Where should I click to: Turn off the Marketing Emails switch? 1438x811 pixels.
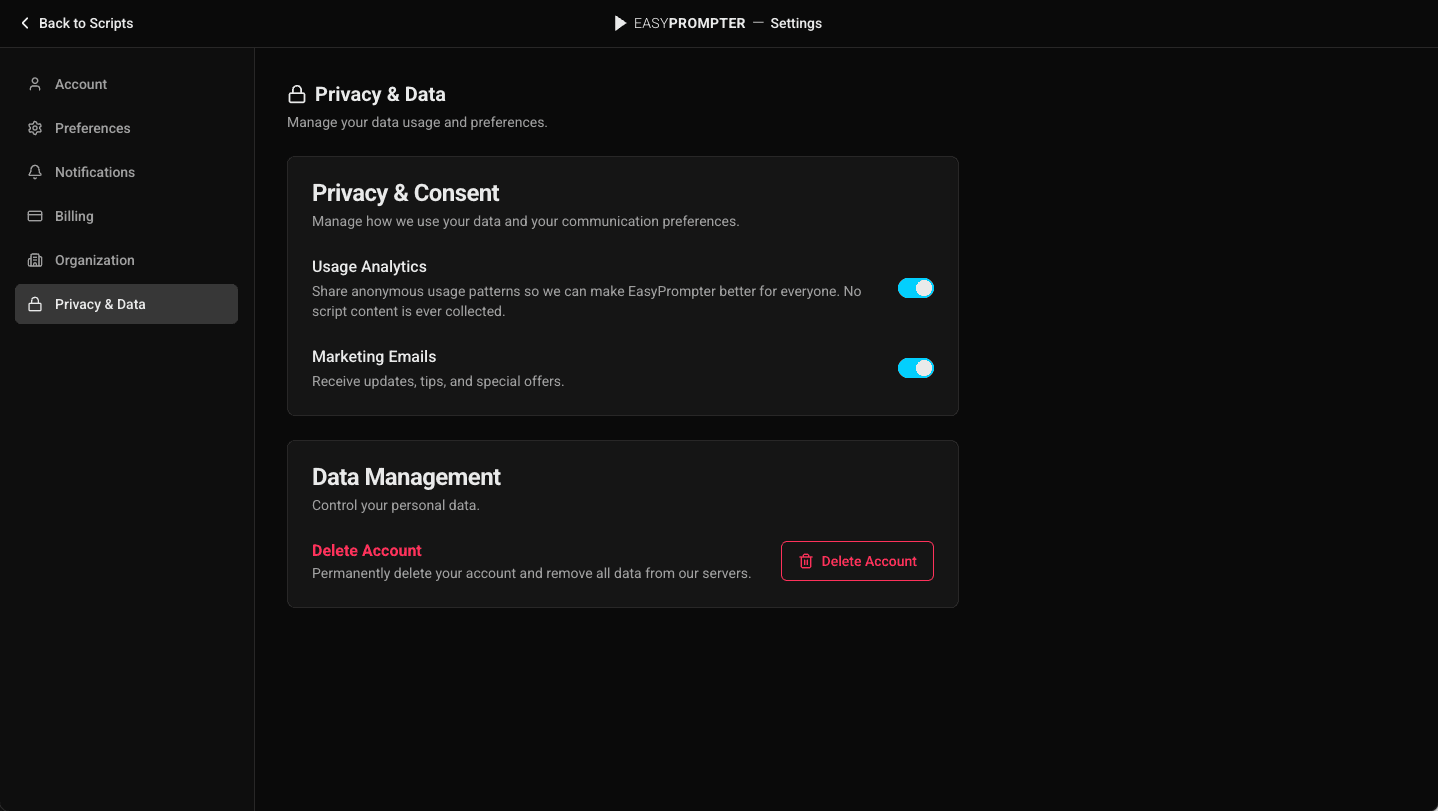(915, 368)
